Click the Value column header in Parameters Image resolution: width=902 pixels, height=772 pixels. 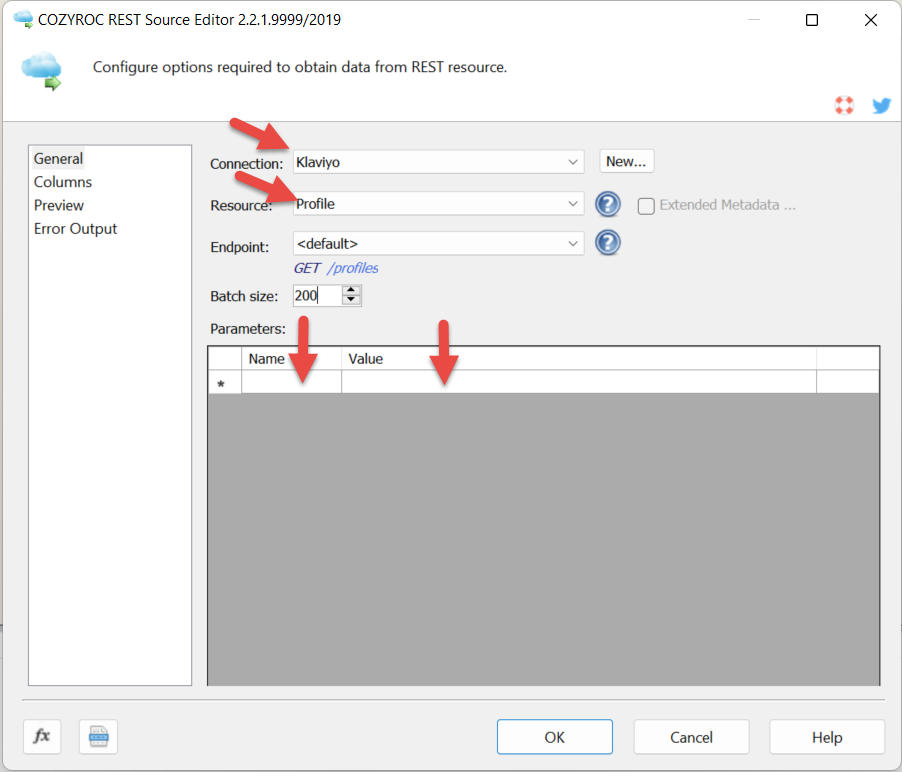click(579, 359)
